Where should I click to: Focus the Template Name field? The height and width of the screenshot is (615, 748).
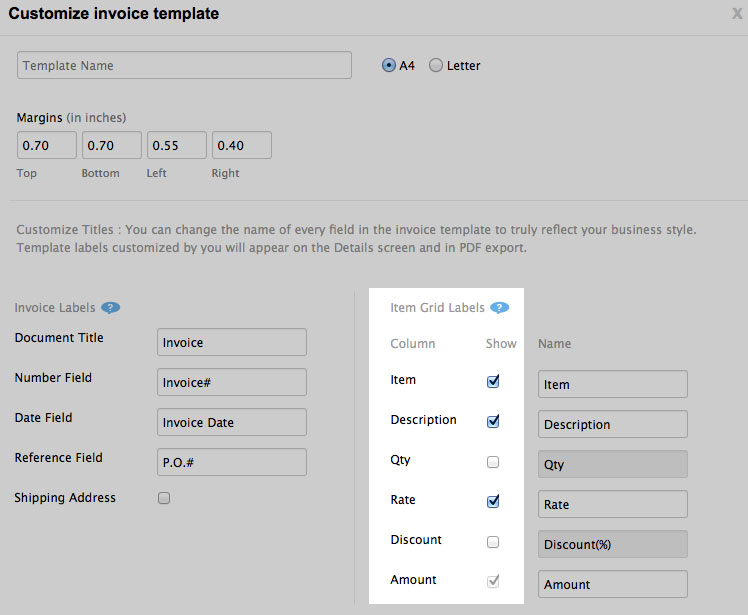pos(184,65)
